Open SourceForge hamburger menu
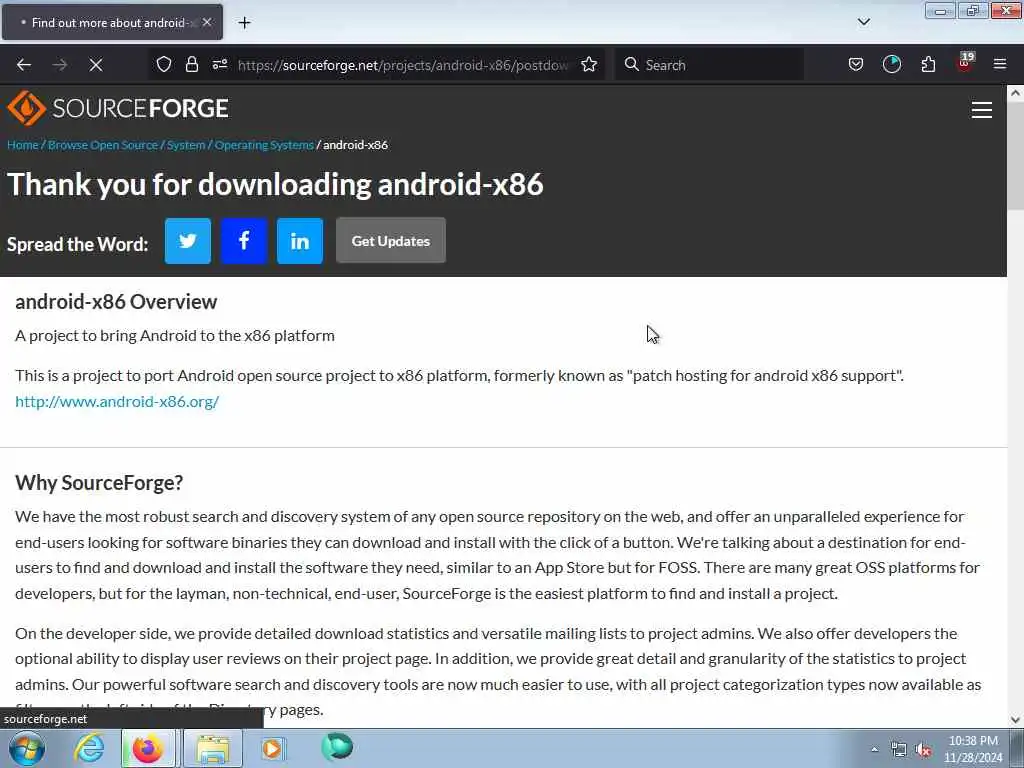1024x768 pixels. tap(982, 110)
